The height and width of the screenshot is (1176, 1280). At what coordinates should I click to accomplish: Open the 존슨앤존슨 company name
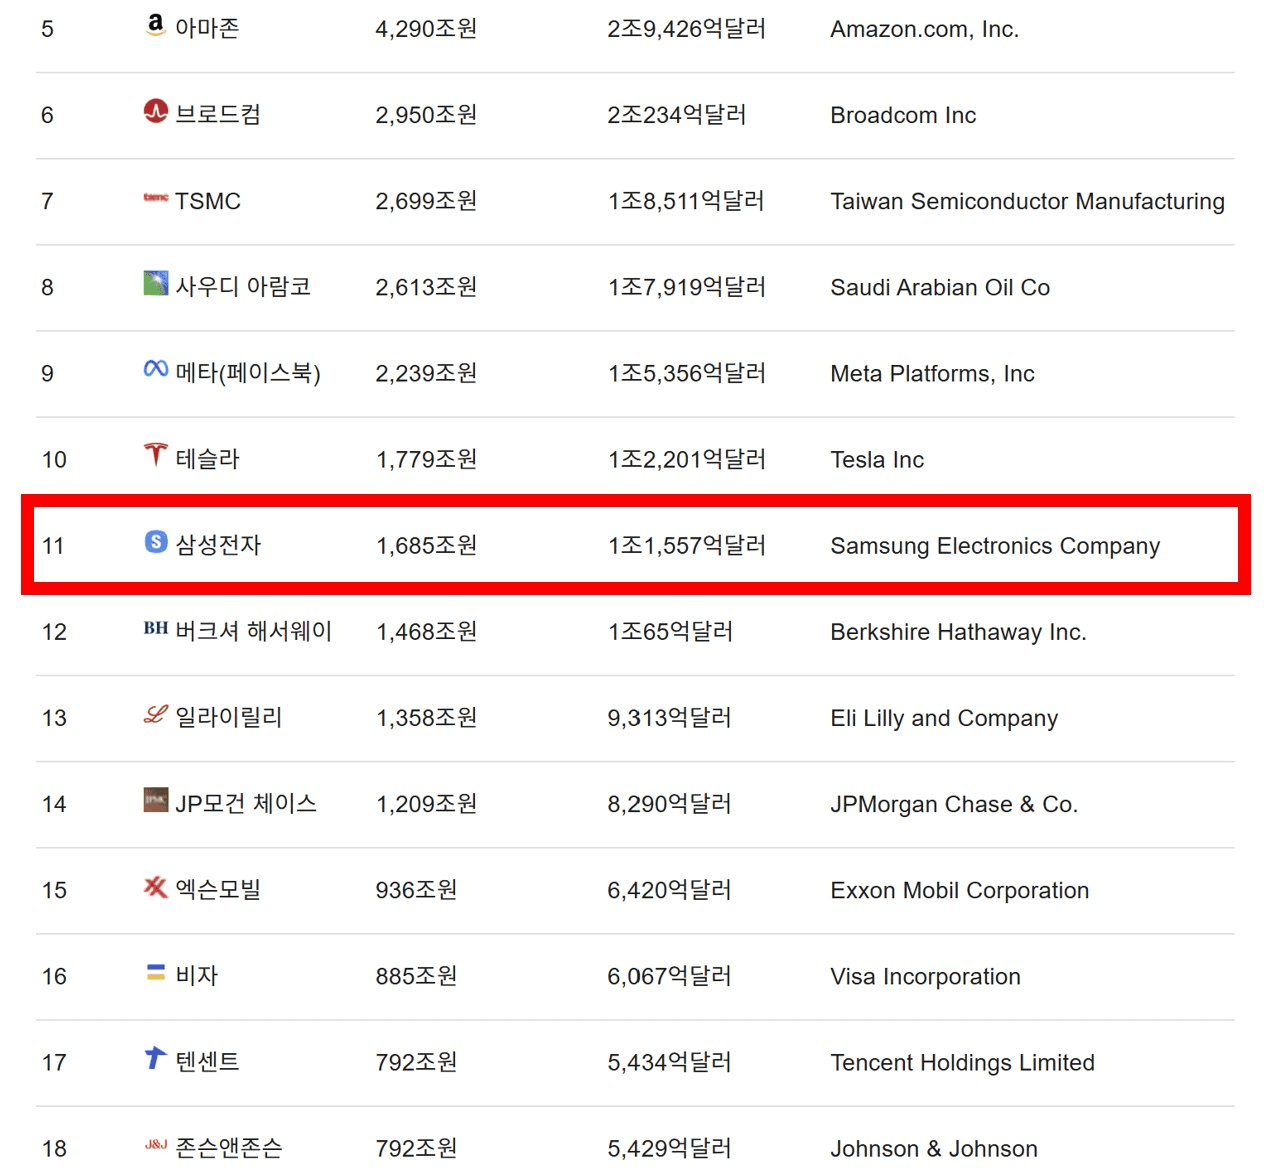229,1147
